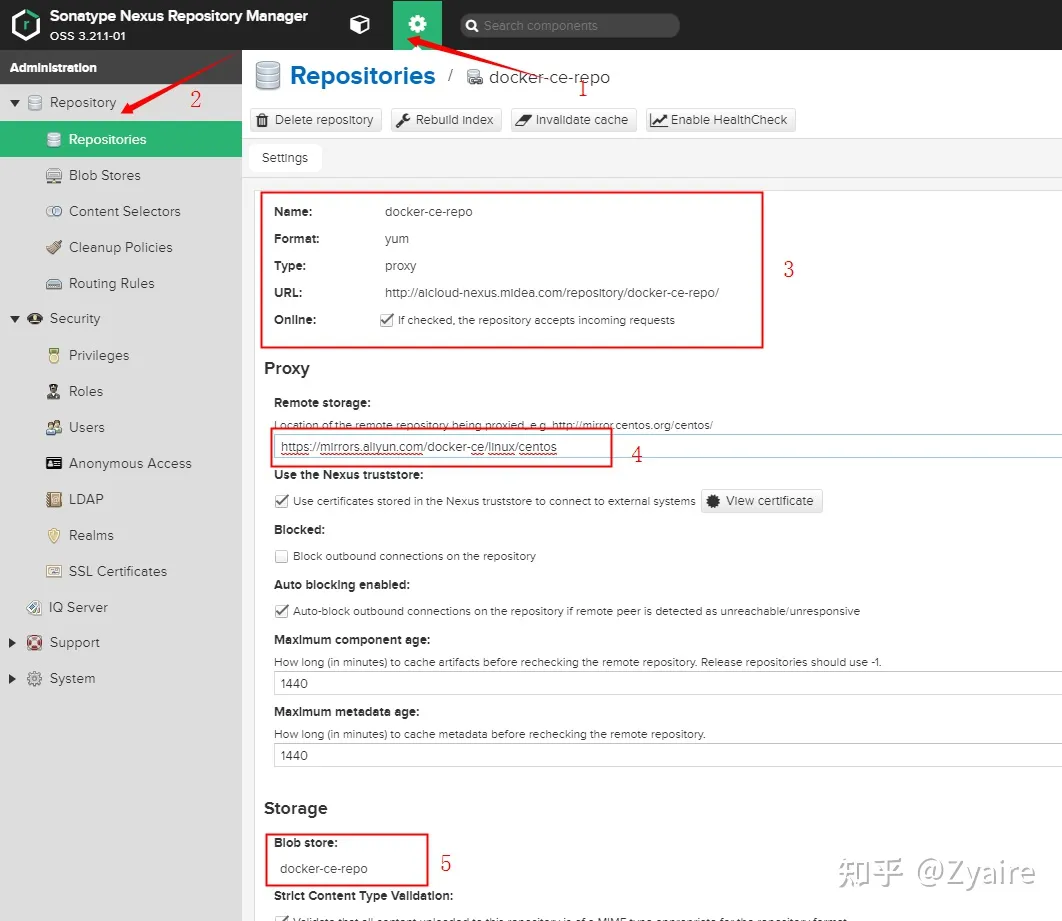Open the Browse cube icon in header
The image size is (1062, 921).
[360, 24]
